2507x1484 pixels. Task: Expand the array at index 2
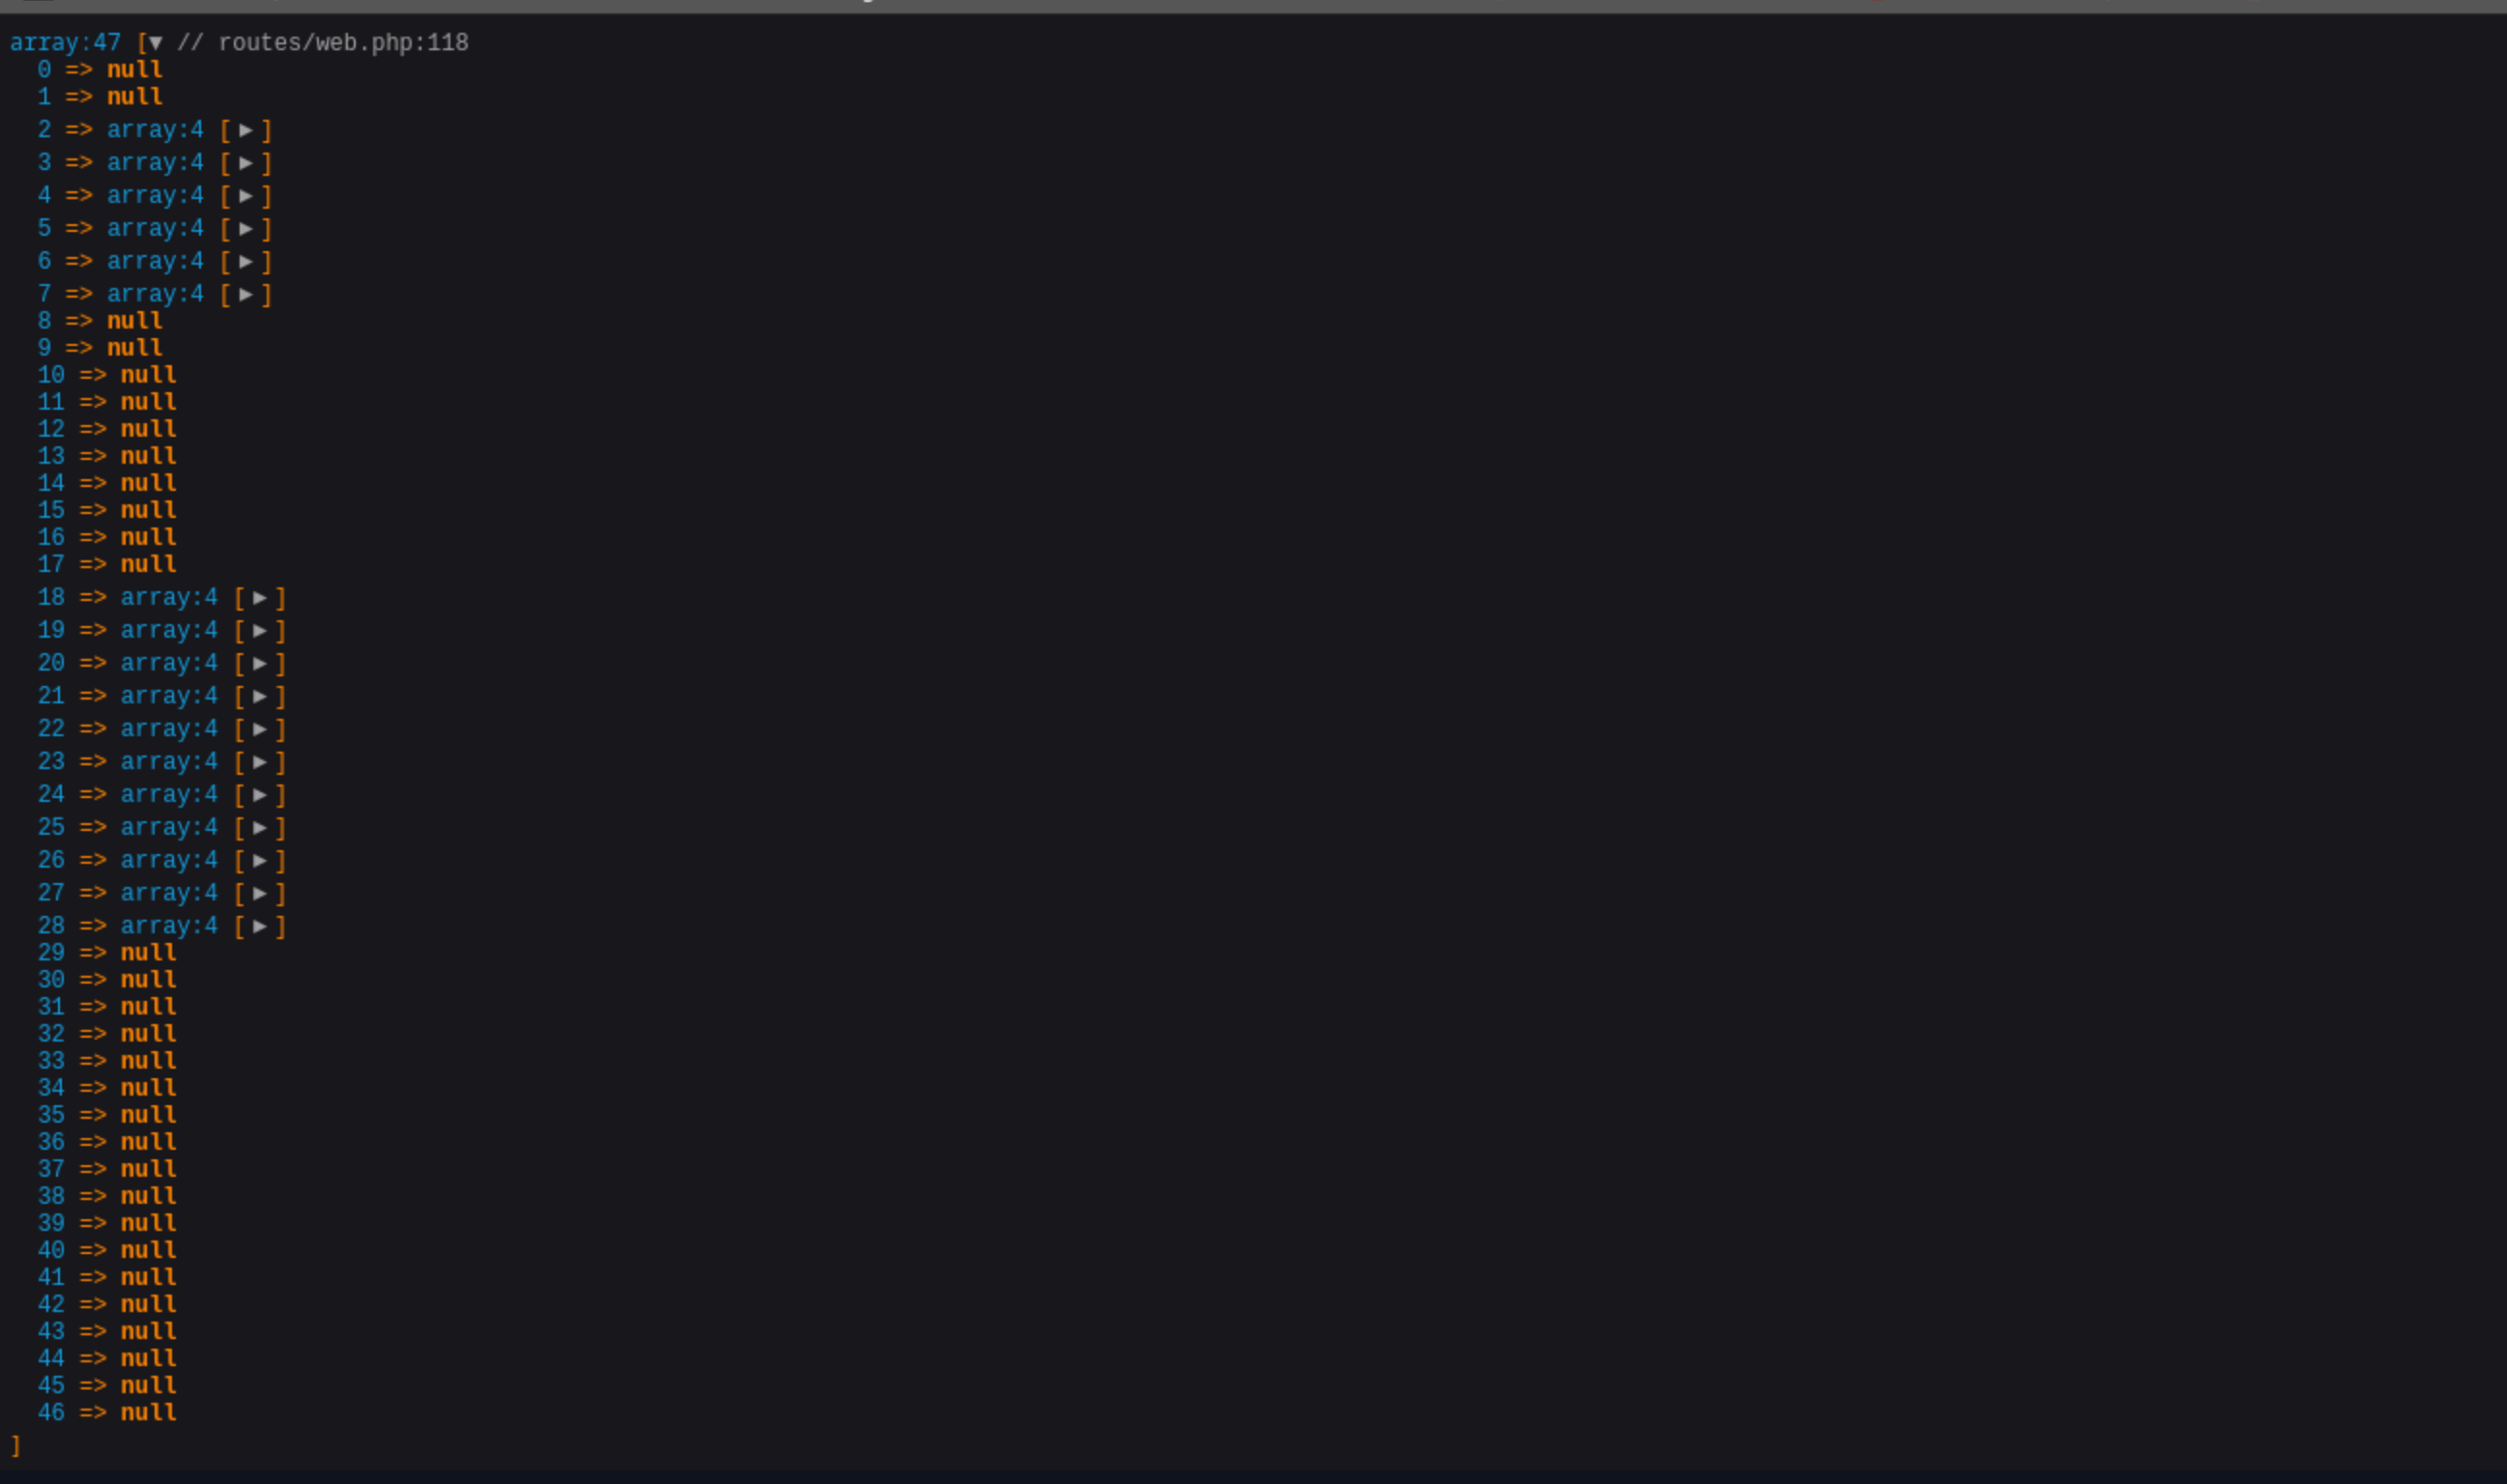[246, 130]
